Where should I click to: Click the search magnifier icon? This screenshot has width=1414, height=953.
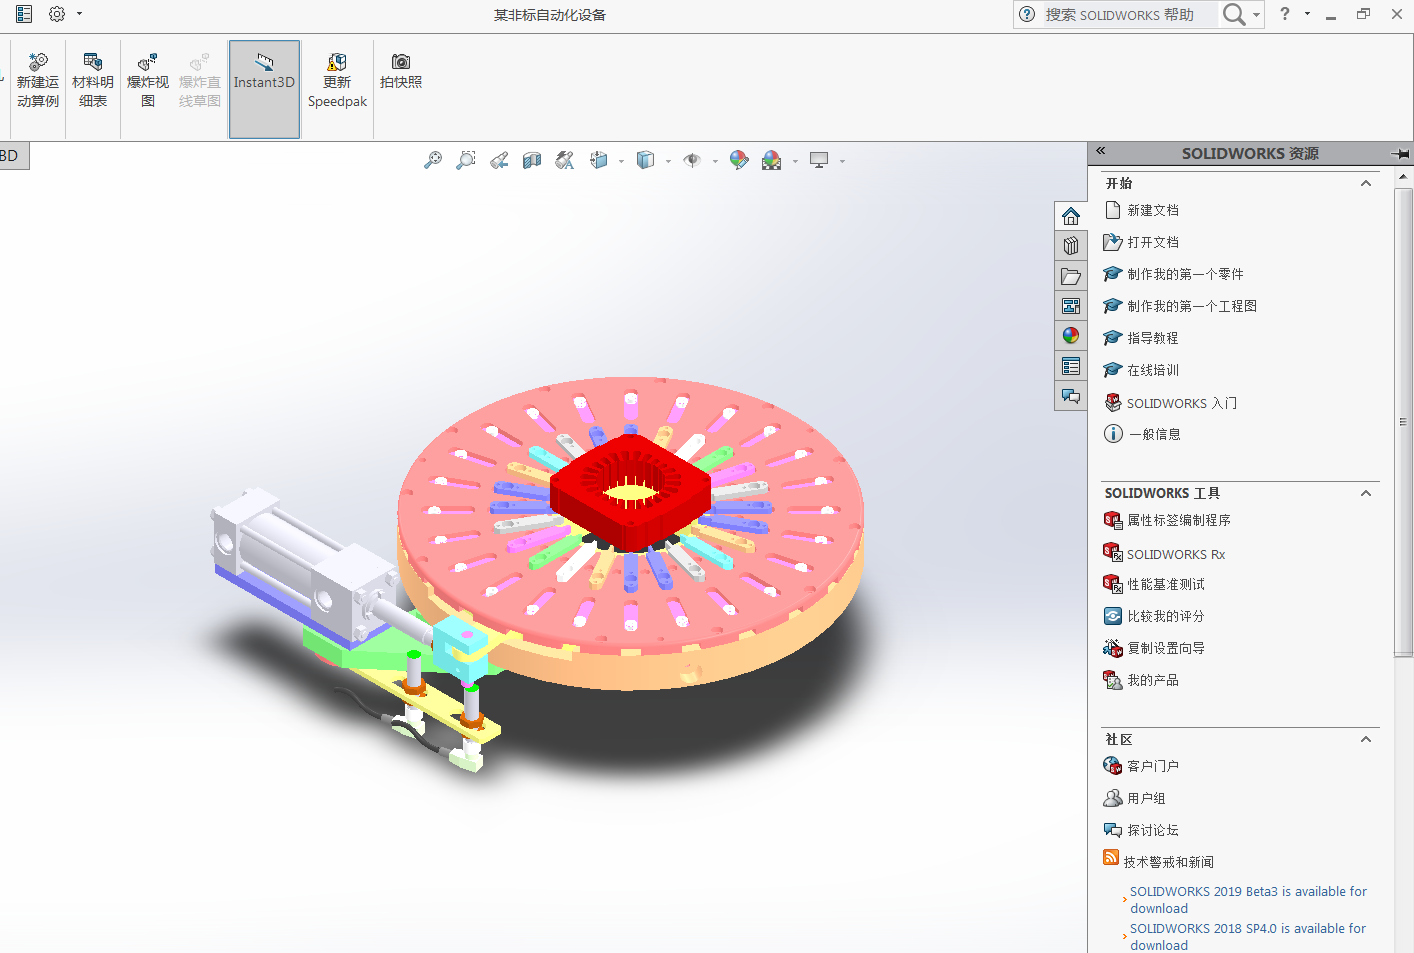pos(1234,14)
